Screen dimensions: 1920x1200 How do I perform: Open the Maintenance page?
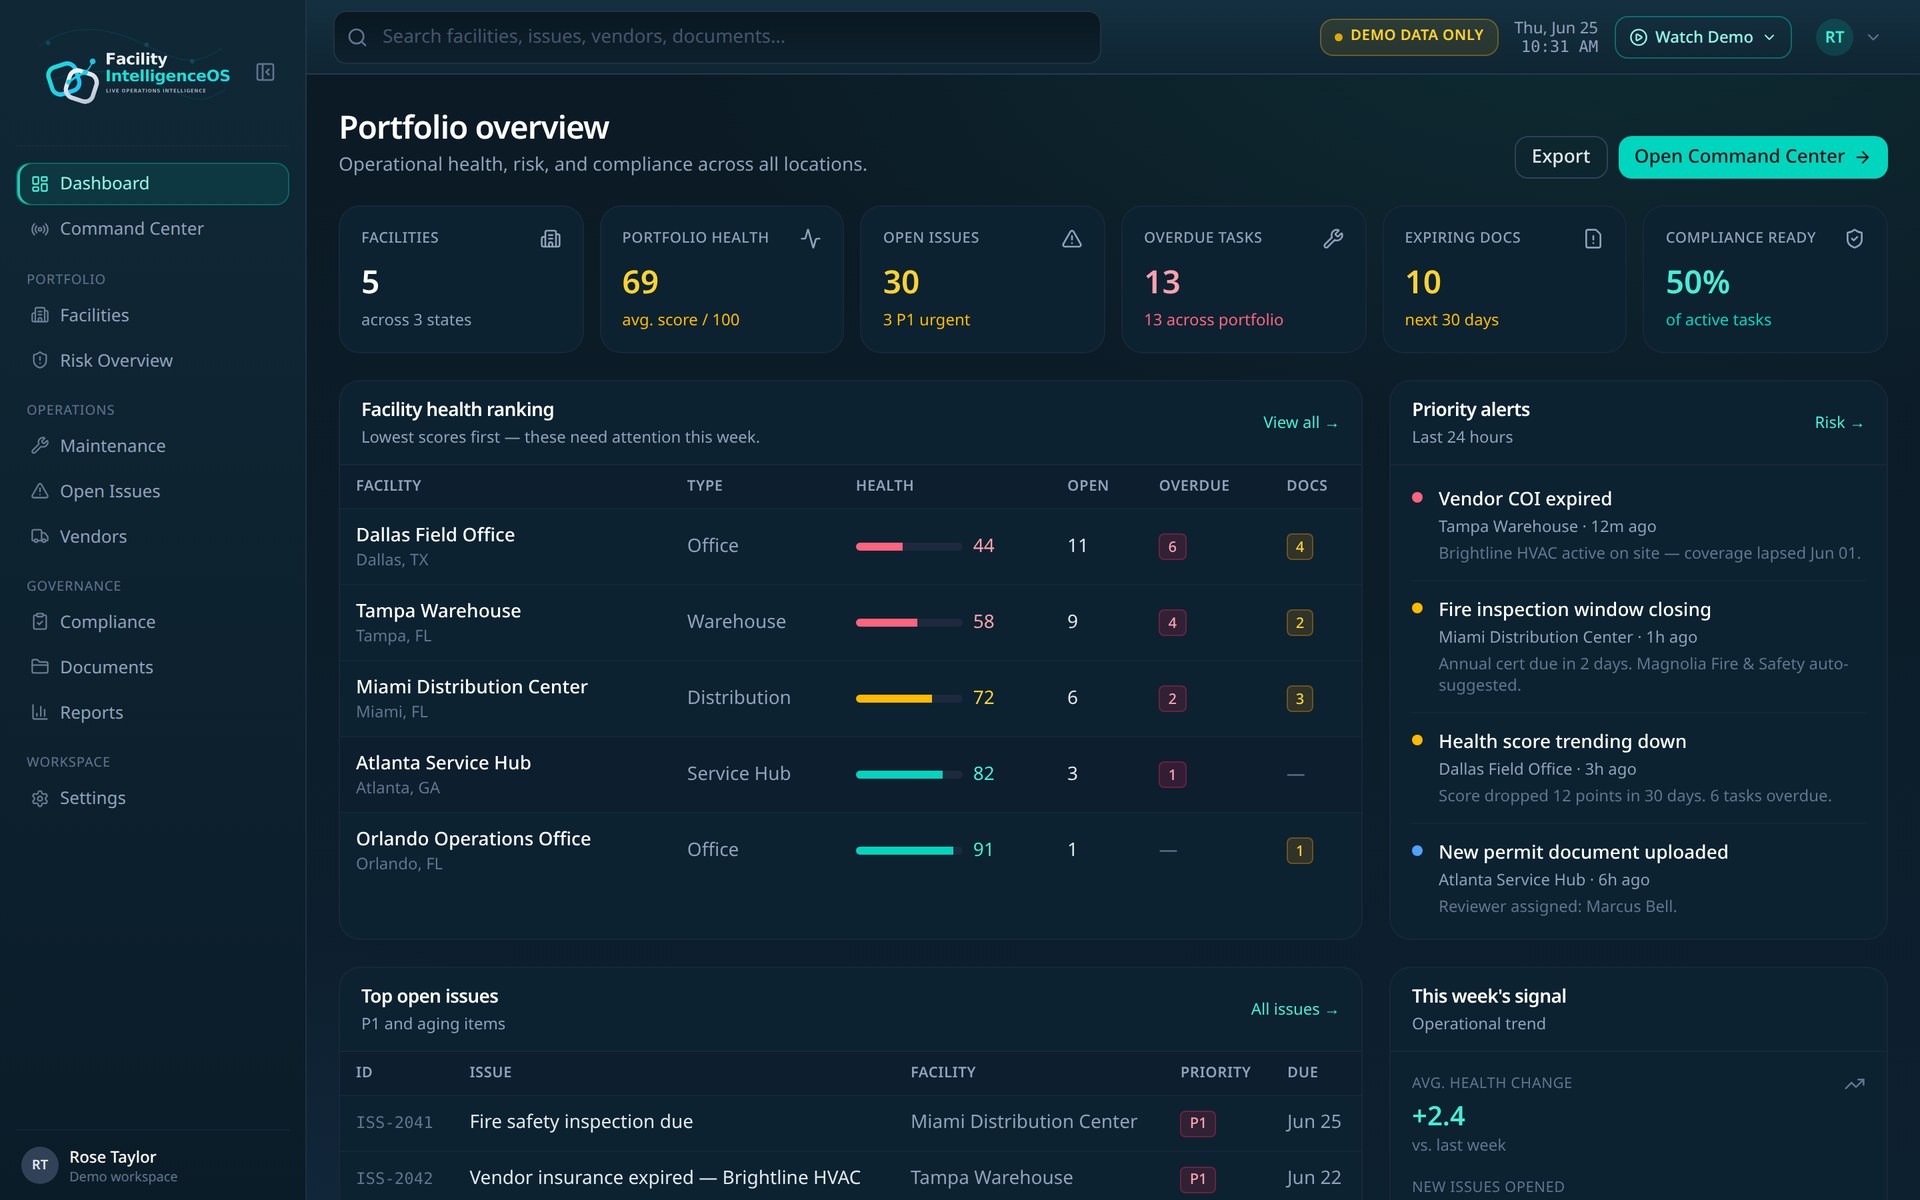(153, 445)
